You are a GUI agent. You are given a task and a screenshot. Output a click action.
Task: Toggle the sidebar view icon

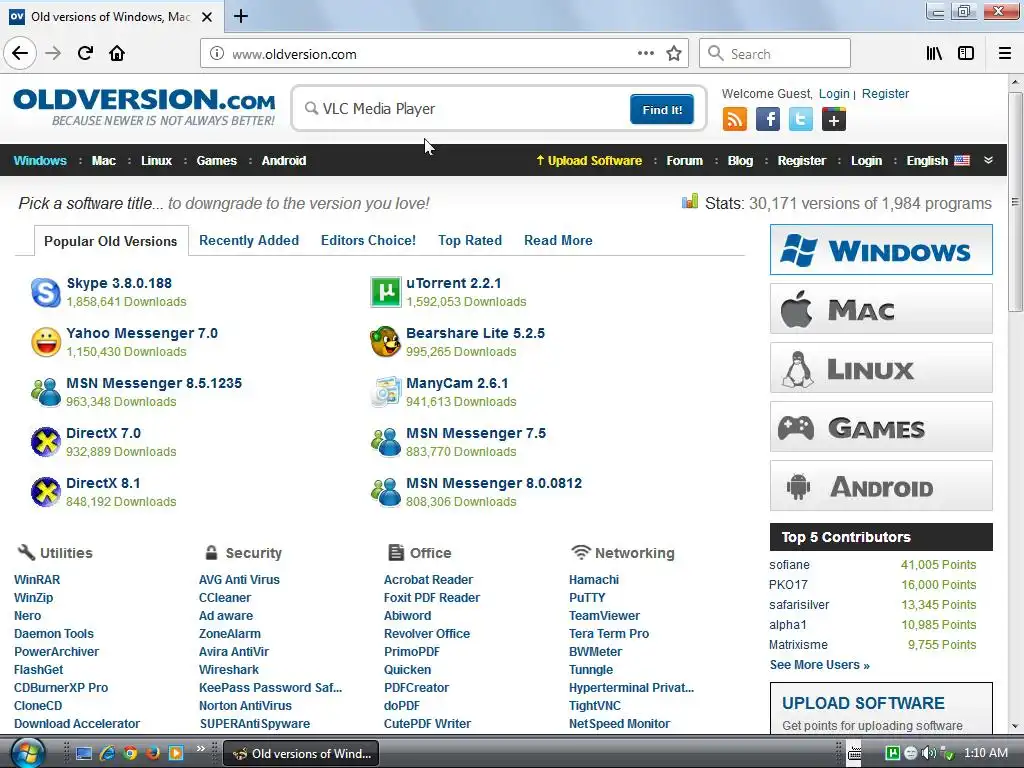pos(966,54)
